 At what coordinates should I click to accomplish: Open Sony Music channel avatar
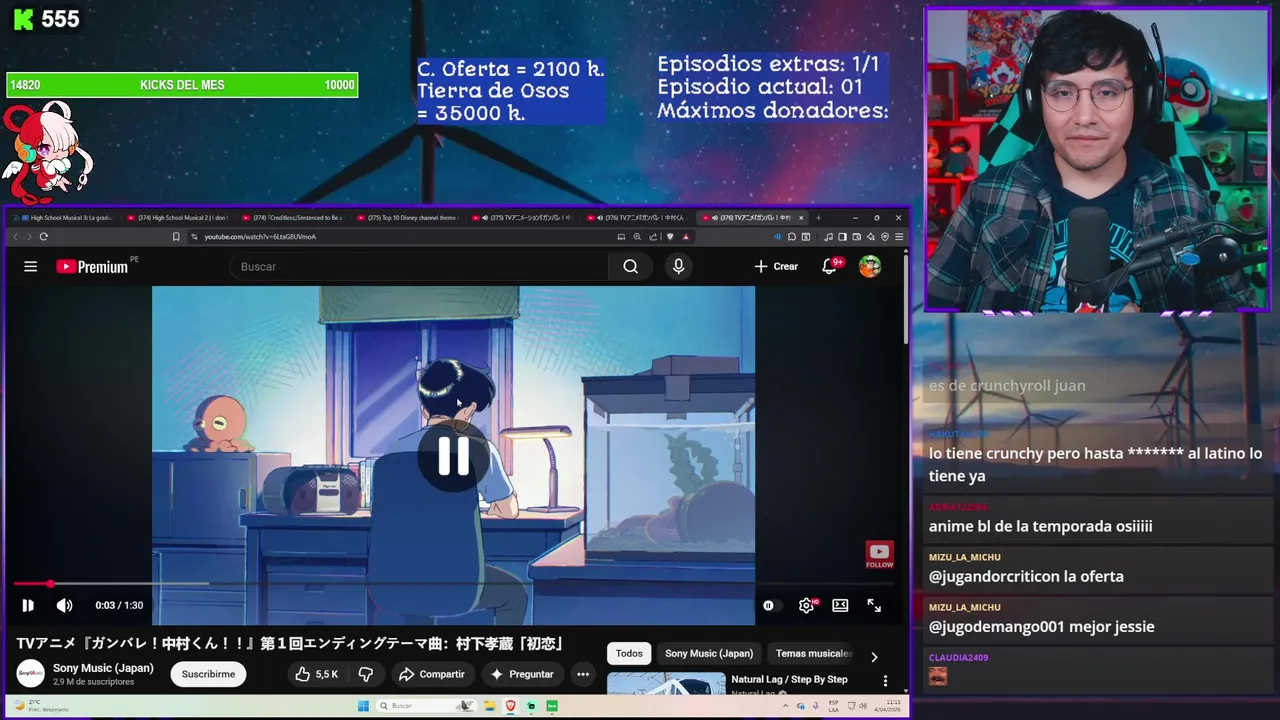click(30, 674)
